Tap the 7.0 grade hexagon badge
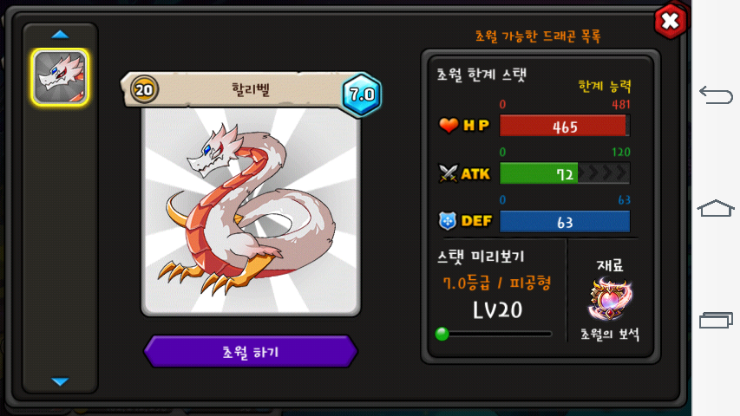 point(362,94)
